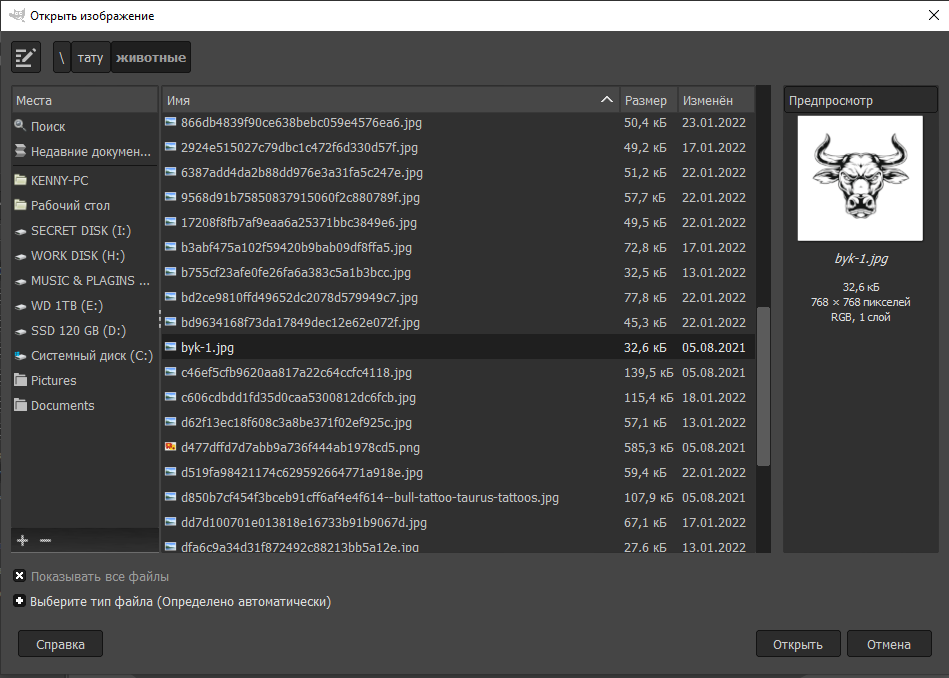
Task: Click the file list vertical scrollbar thumb
Action: (x=763, y=386)
